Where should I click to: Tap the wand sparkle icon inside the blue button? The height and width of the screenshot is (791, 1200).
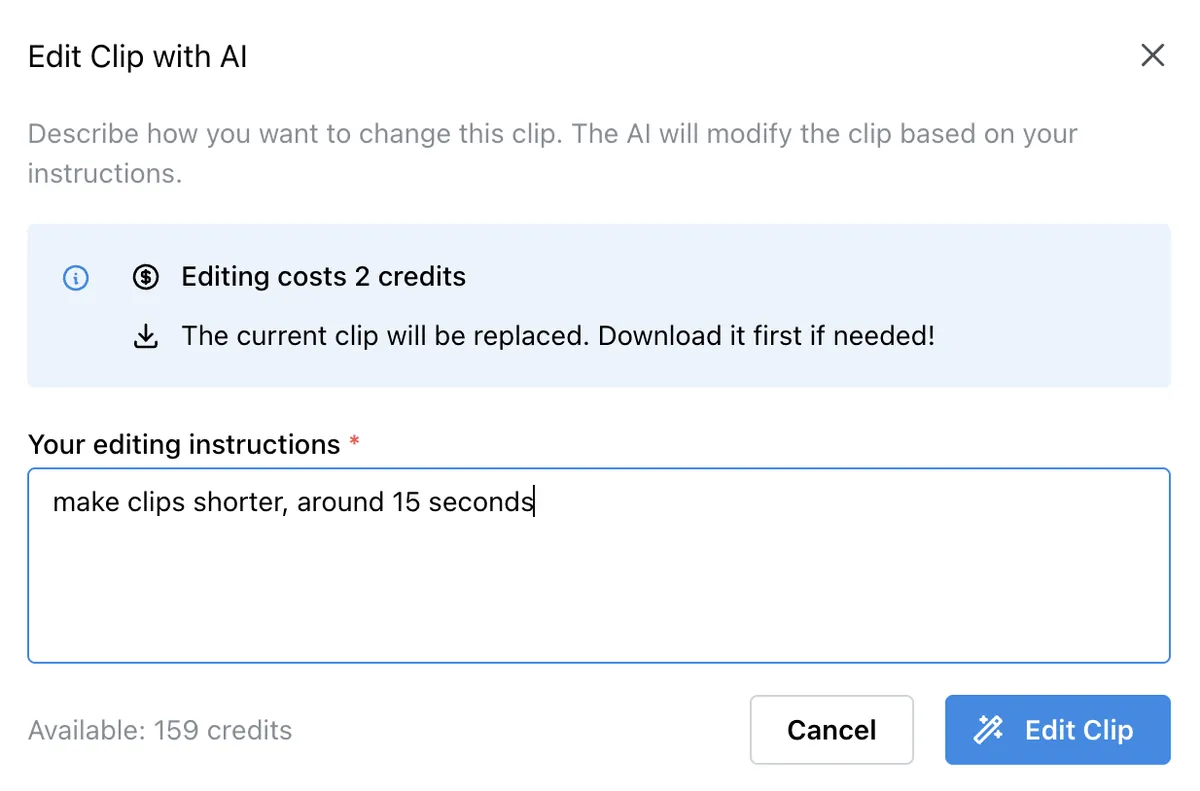pyautogui.click(x=986, y=730)
